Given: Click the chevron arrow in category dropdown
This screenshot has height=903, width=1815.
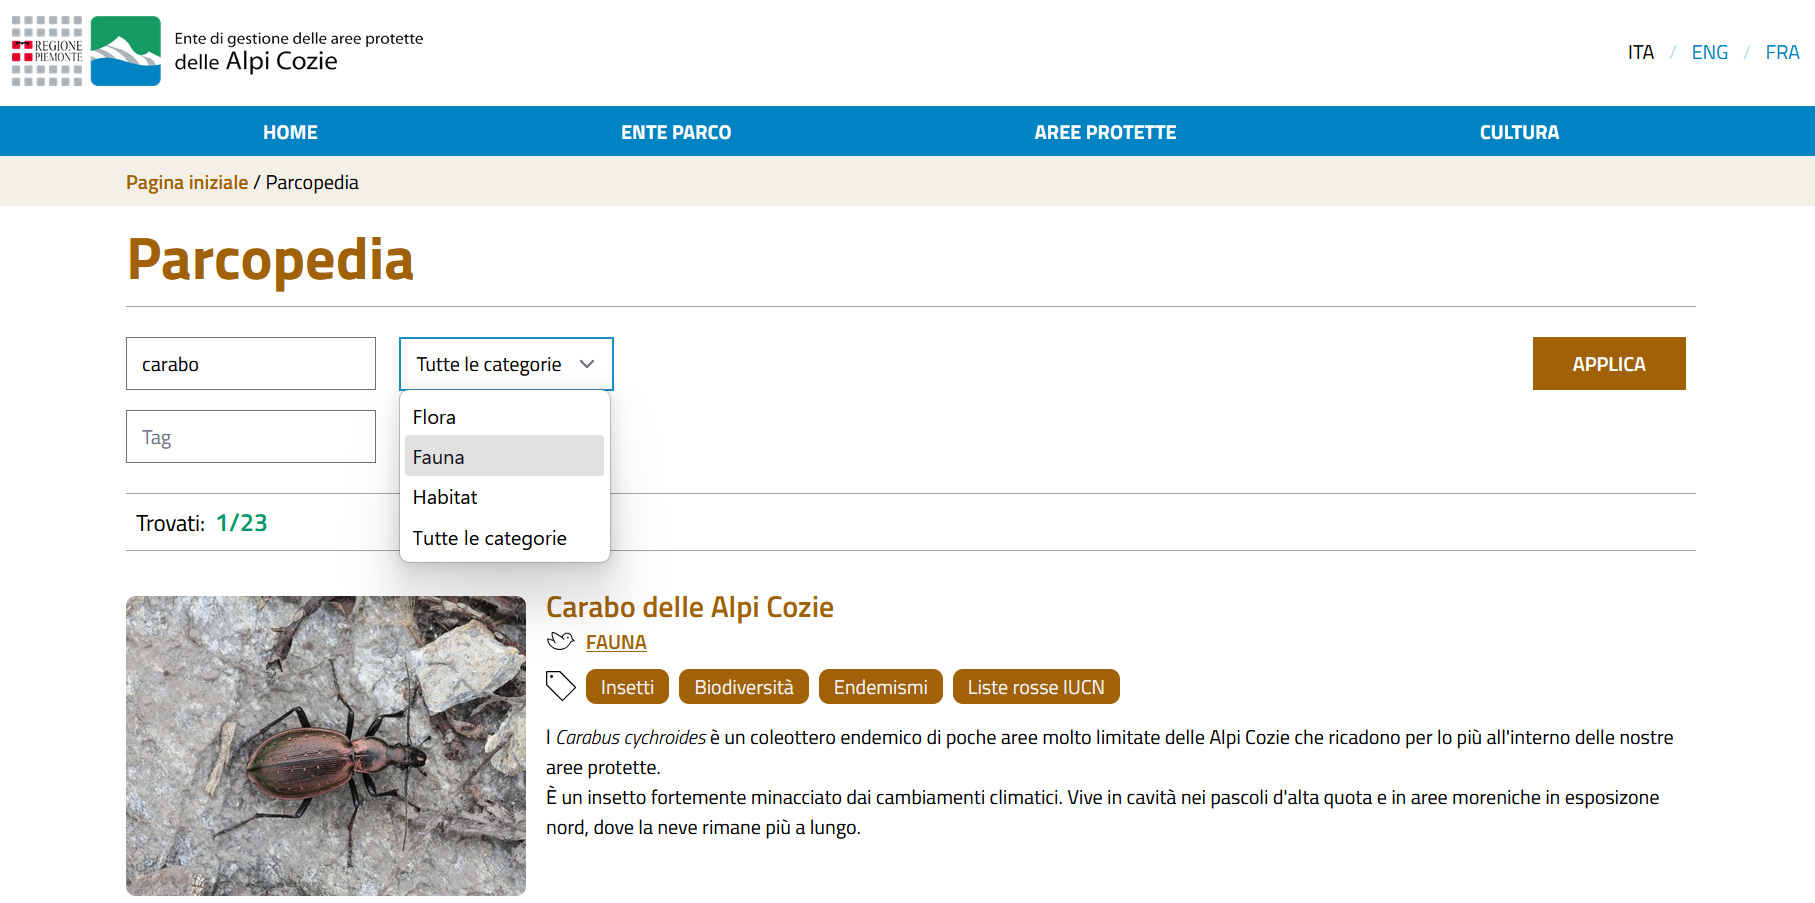Looking at the screenshot, I should [587, 364].
